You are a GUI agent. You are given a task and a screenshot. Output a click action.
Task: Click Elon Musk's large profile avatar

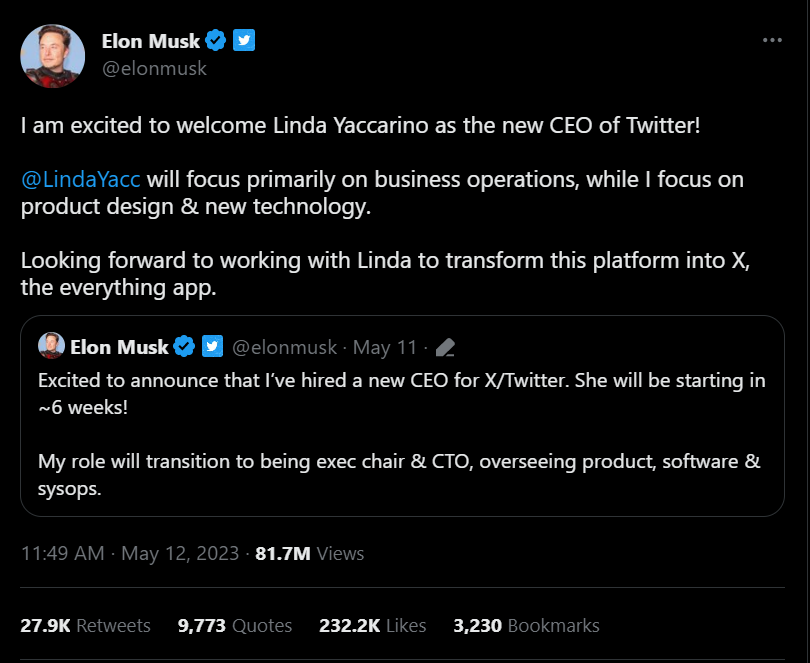[52, 54]
